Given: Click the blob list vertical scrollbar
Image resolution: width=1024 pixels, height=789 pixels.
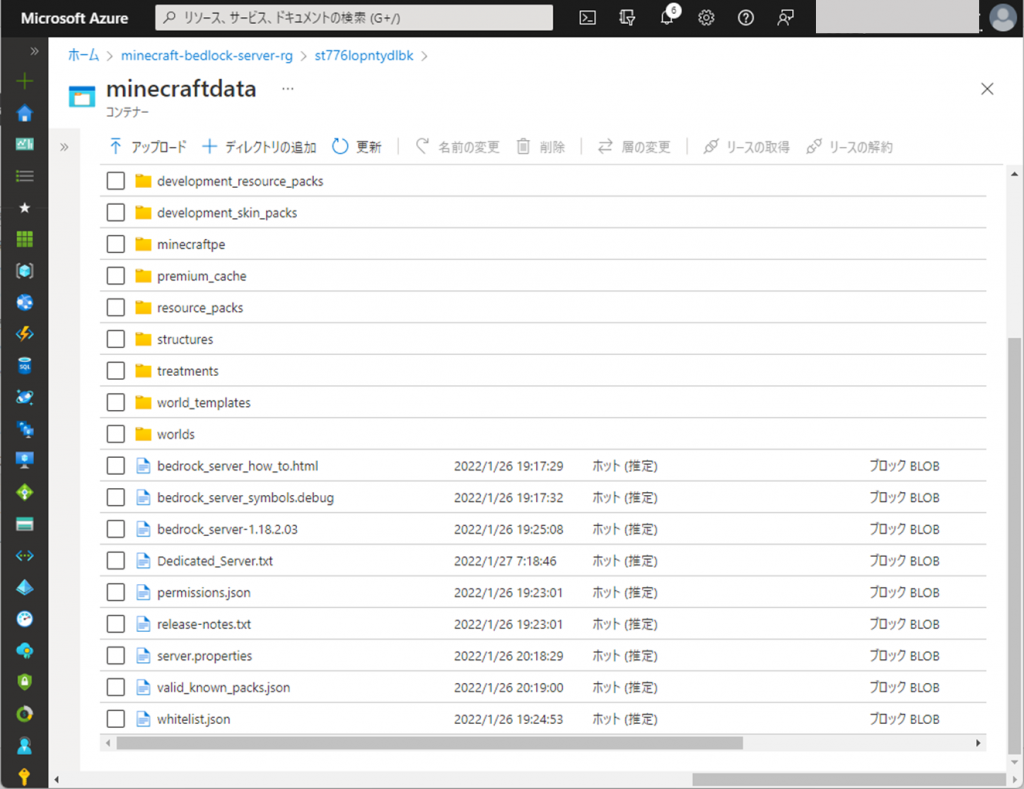Looking at the screenshot, I should (1014, 545).
